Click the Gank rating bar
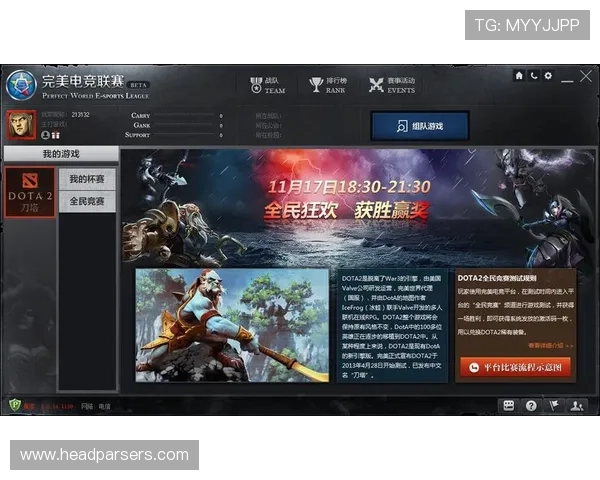600x480 pixels. (x=184, y=125)
